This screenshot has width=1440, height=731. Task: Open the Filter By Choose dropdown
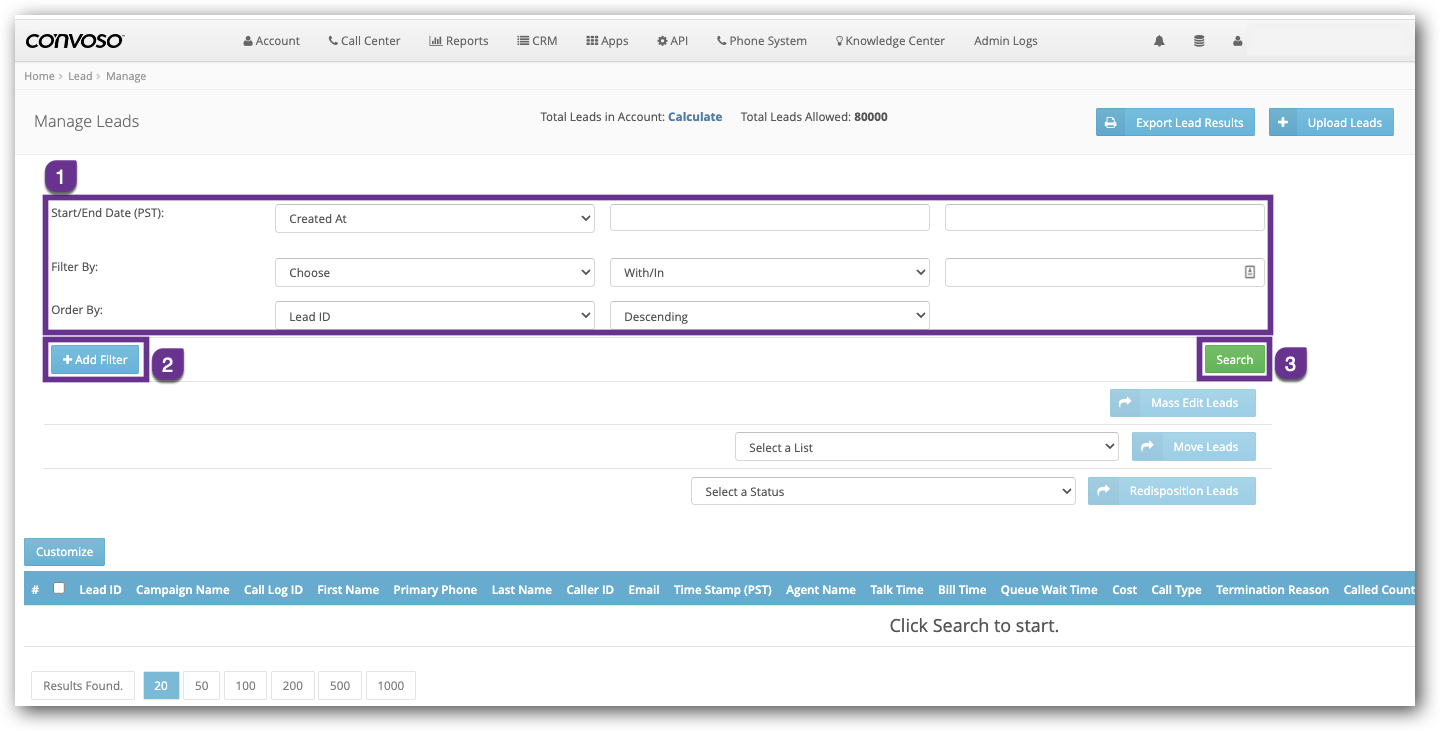tap(434, 272)
